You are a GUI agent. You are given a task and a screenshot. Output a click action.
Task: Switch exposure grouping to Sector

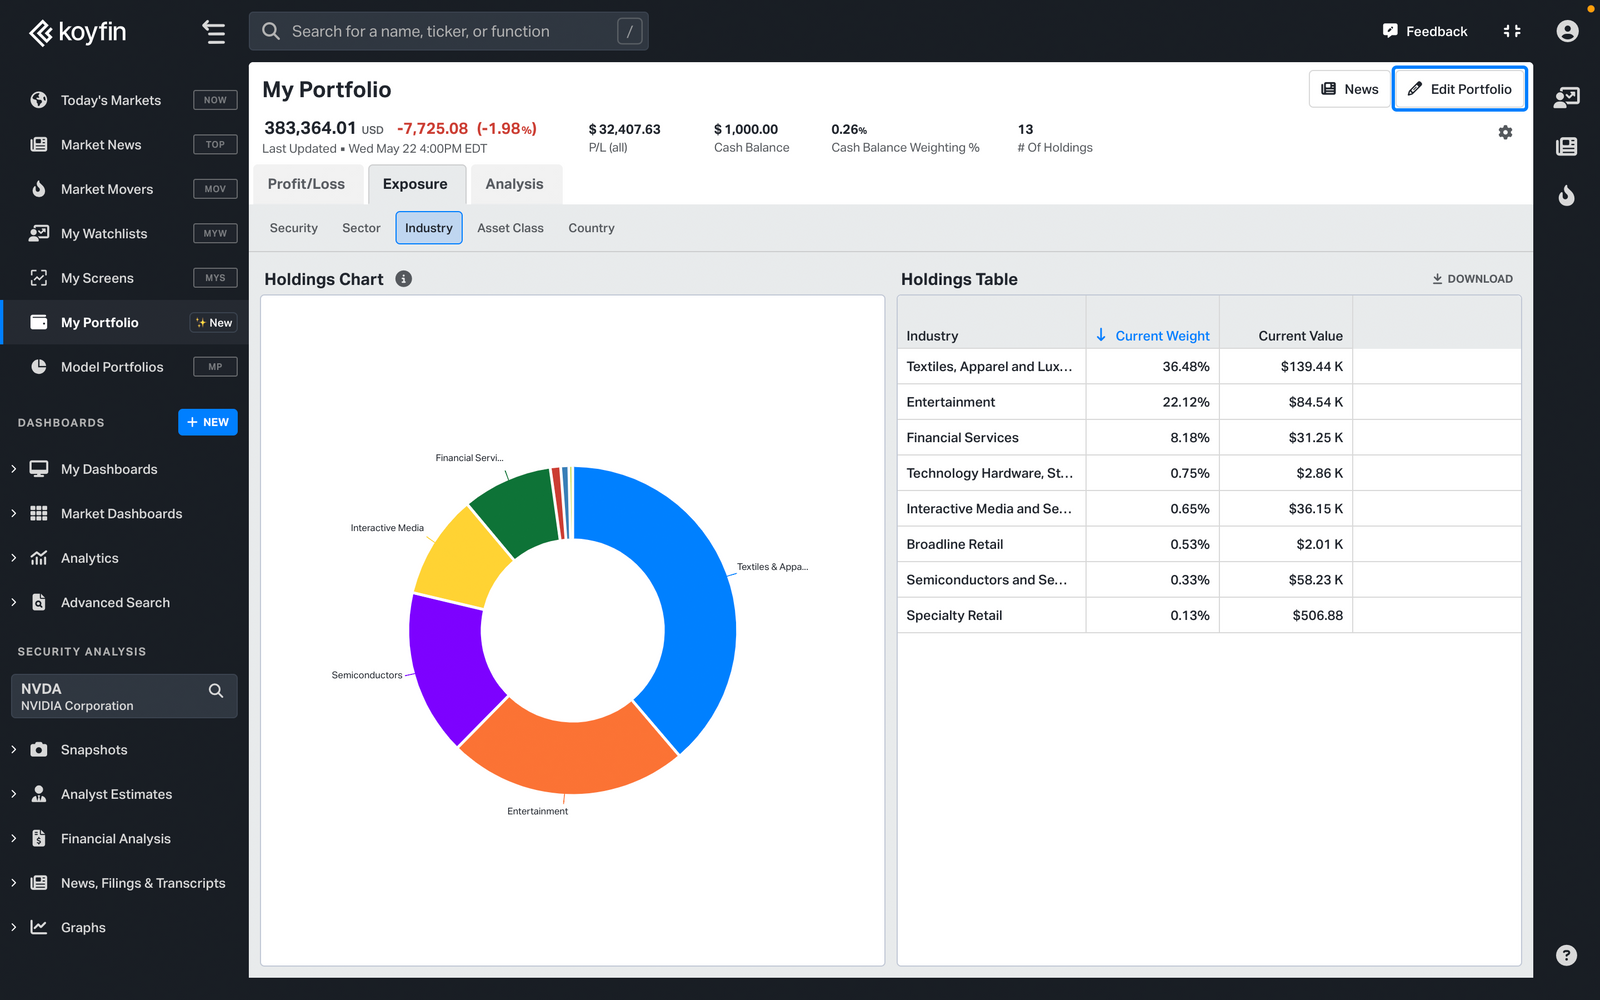click(361, 228)
